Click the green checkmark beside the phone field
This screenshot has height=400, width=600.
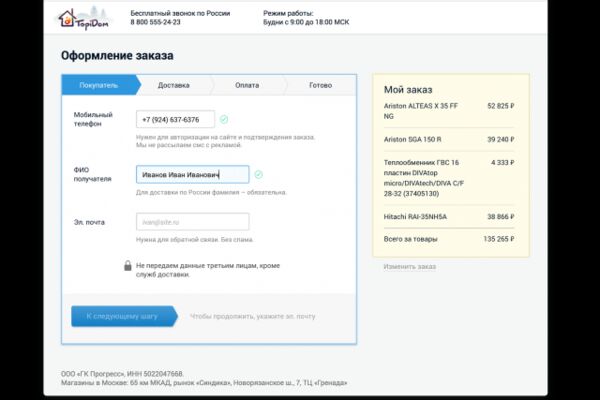click(224, 120)
